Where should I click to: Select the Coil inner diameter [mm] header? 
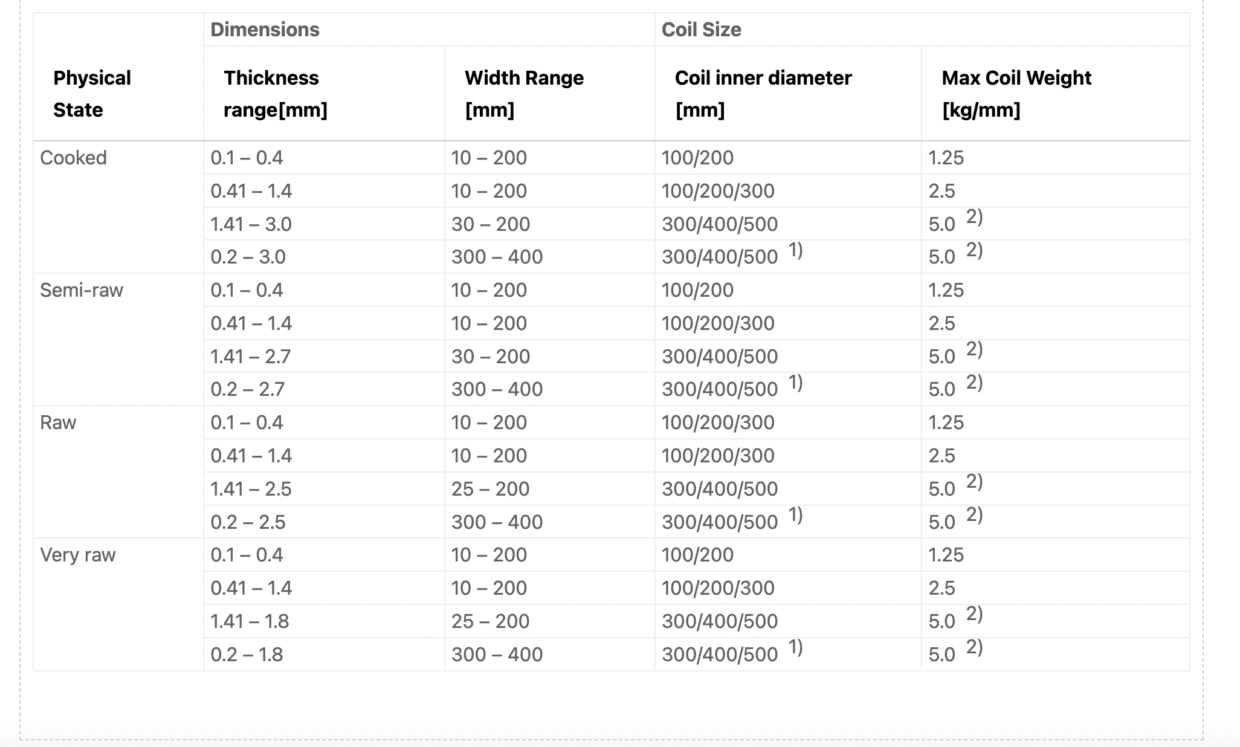click(763, 93)
